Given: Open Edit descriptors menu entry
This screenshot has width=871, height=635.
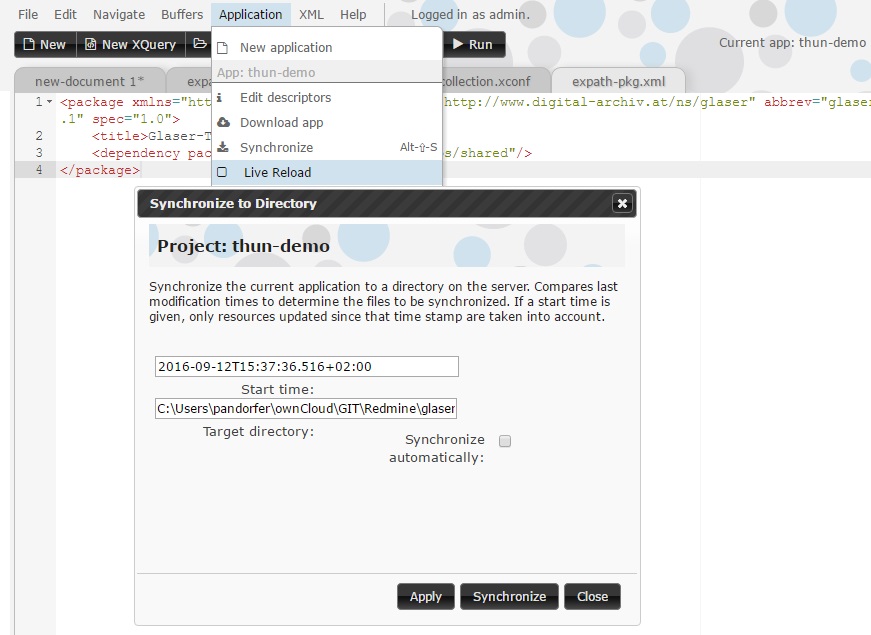Looking at the screenshot, I should (327, 98).
